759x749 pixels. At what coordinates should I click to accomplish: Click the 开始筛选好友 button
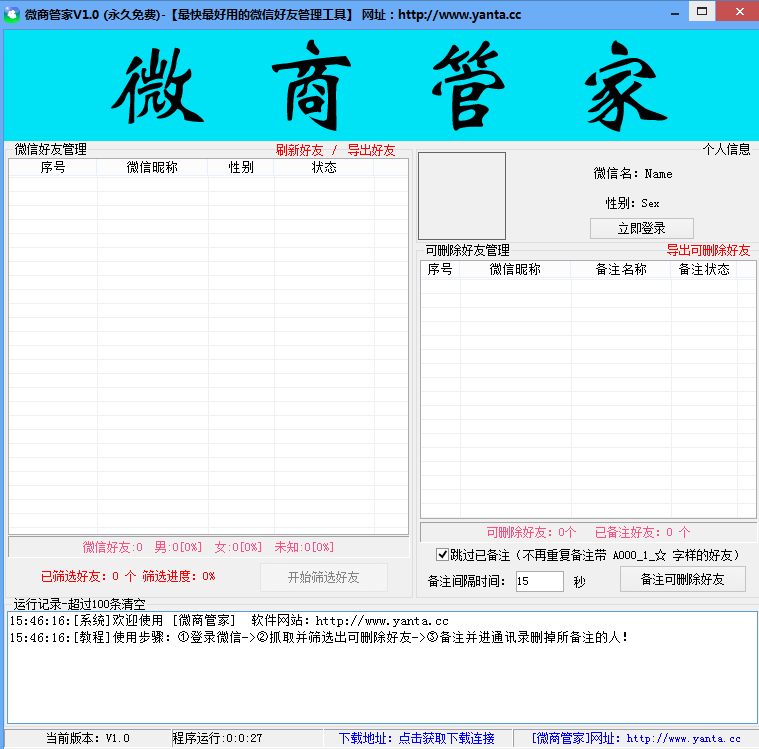tap(323, 577)
